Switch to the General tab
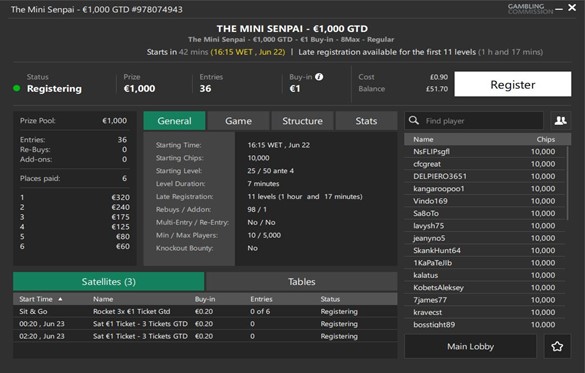Viewport: 585px width, 373px height. pyautogui.click(x=174, y=121)
